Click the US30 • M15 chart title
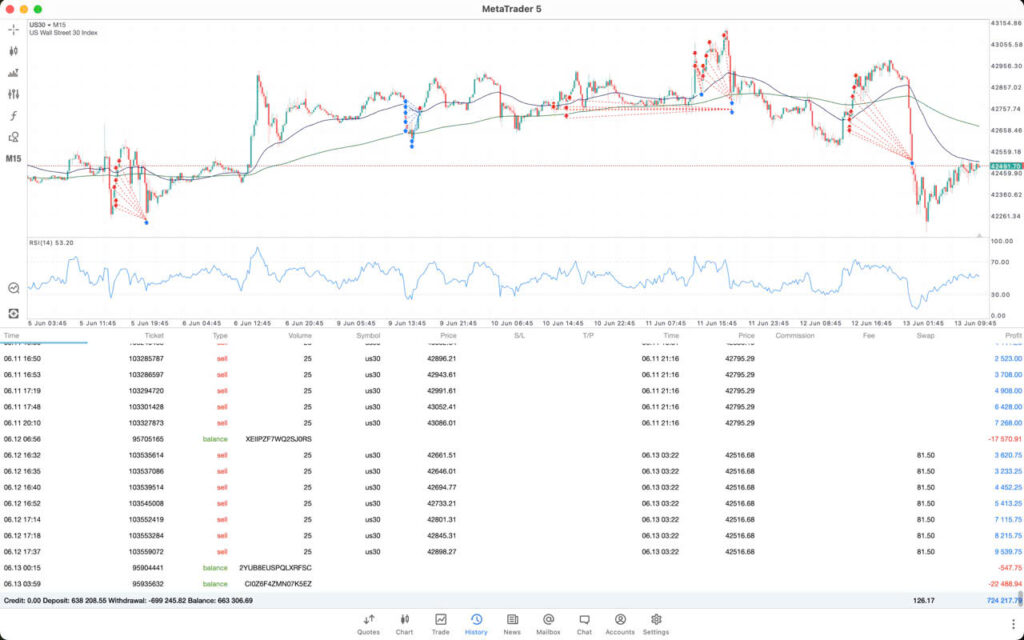The height and width of the screenshot is (640, 1024). pos(47,25)
